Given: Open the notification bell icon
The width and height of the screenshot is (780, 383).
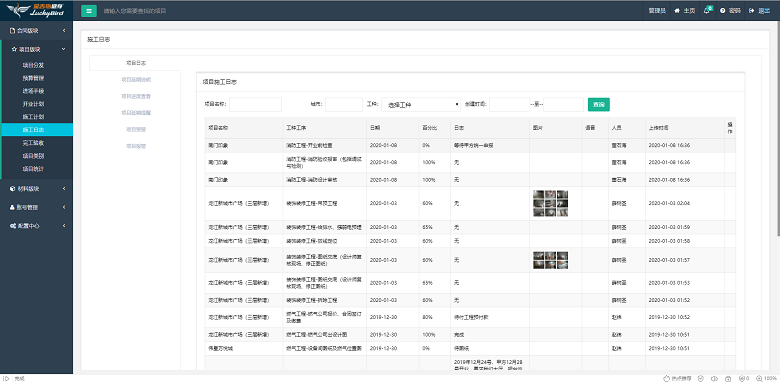Looking at the screenshot, I should pos(707,10).
